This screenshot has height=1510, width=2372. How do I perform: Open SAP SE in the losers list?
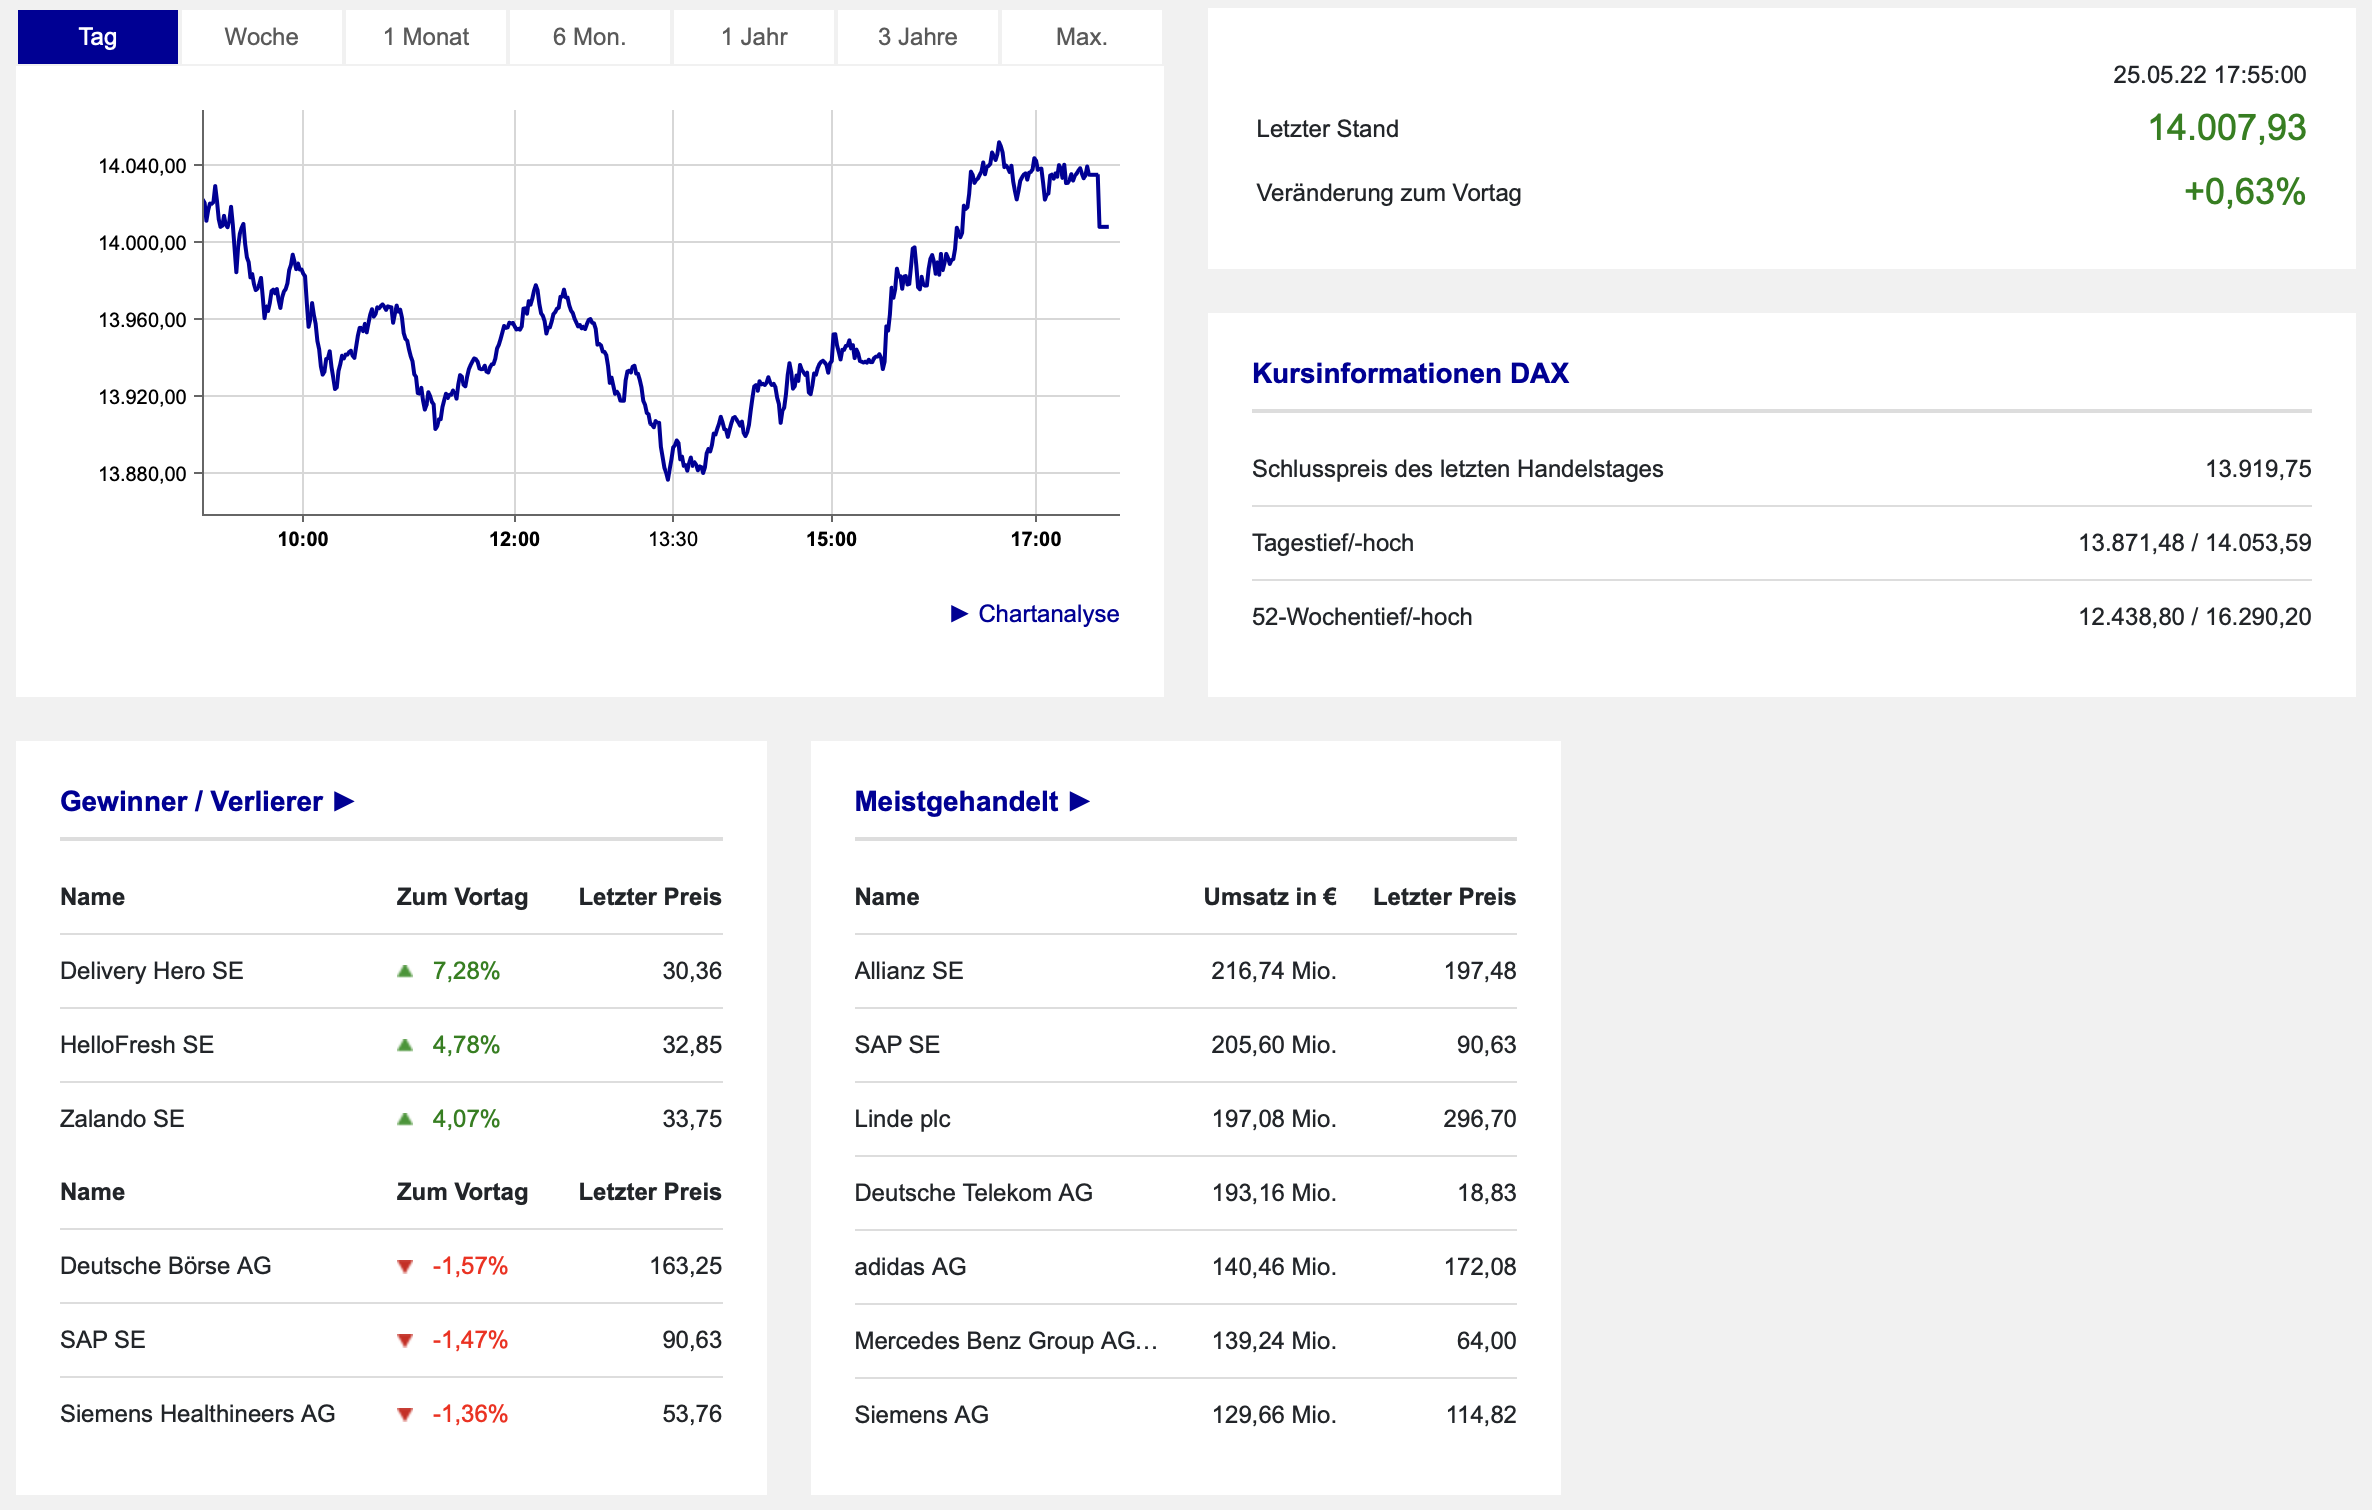(103, 1340)
